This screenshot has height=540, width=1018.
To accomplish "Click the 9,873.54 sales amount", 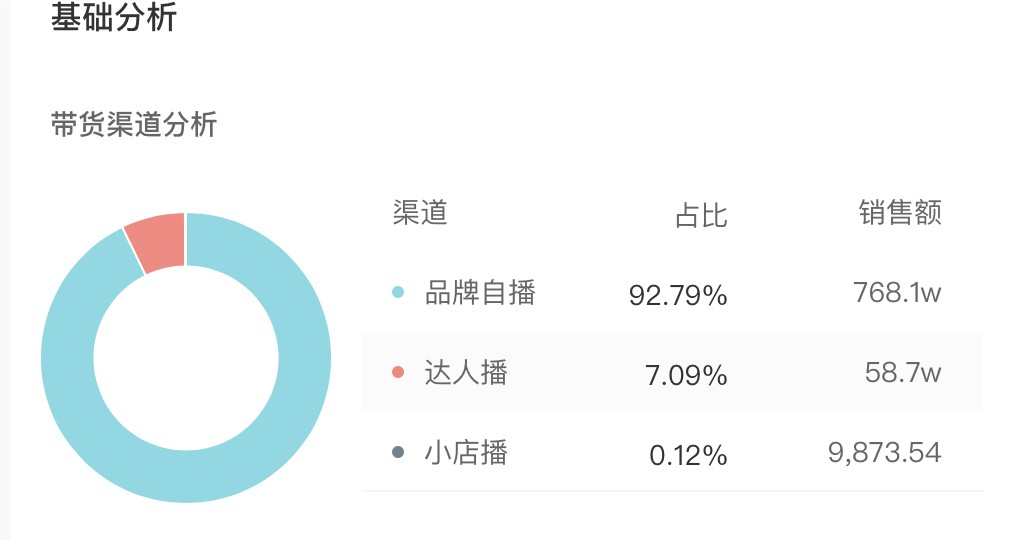I will pyautogui.click(x=884, y=452).
